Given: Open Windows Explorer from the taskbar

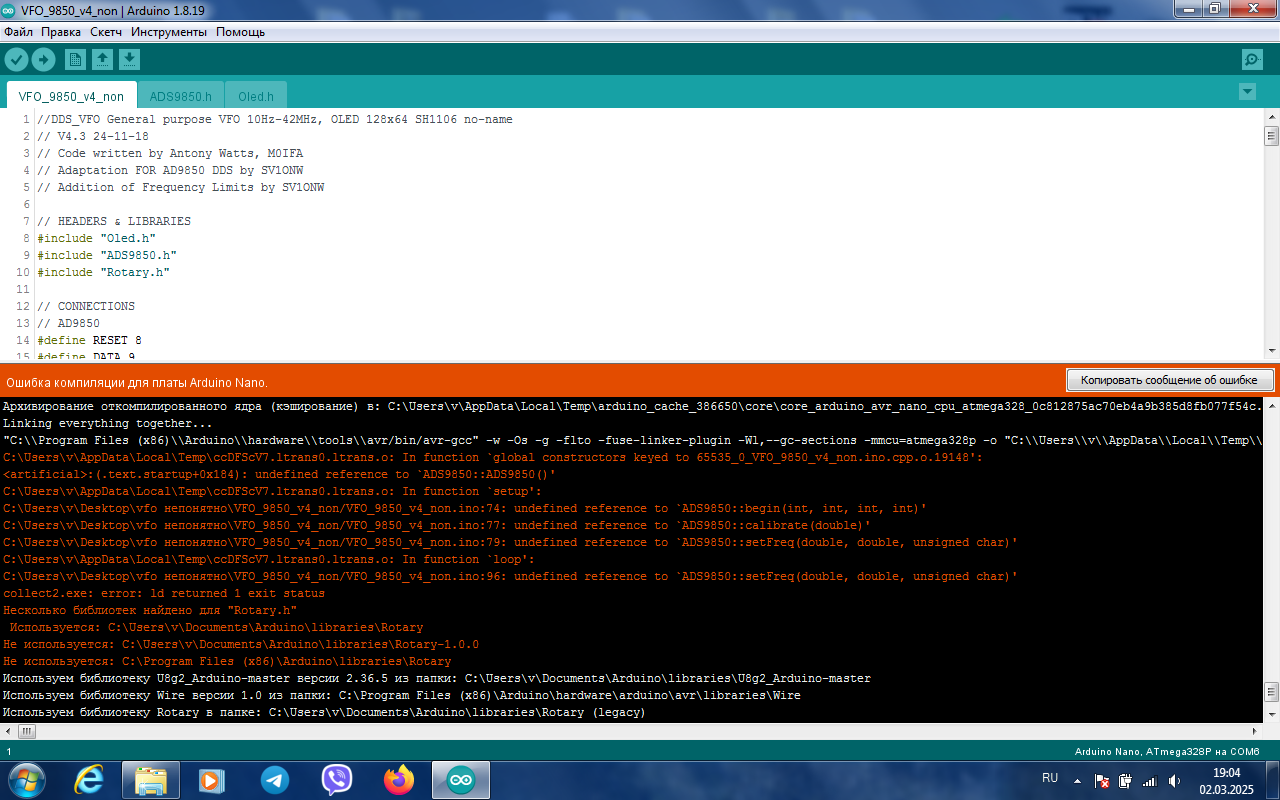Looking at the screenshot, I should point(151,780).
